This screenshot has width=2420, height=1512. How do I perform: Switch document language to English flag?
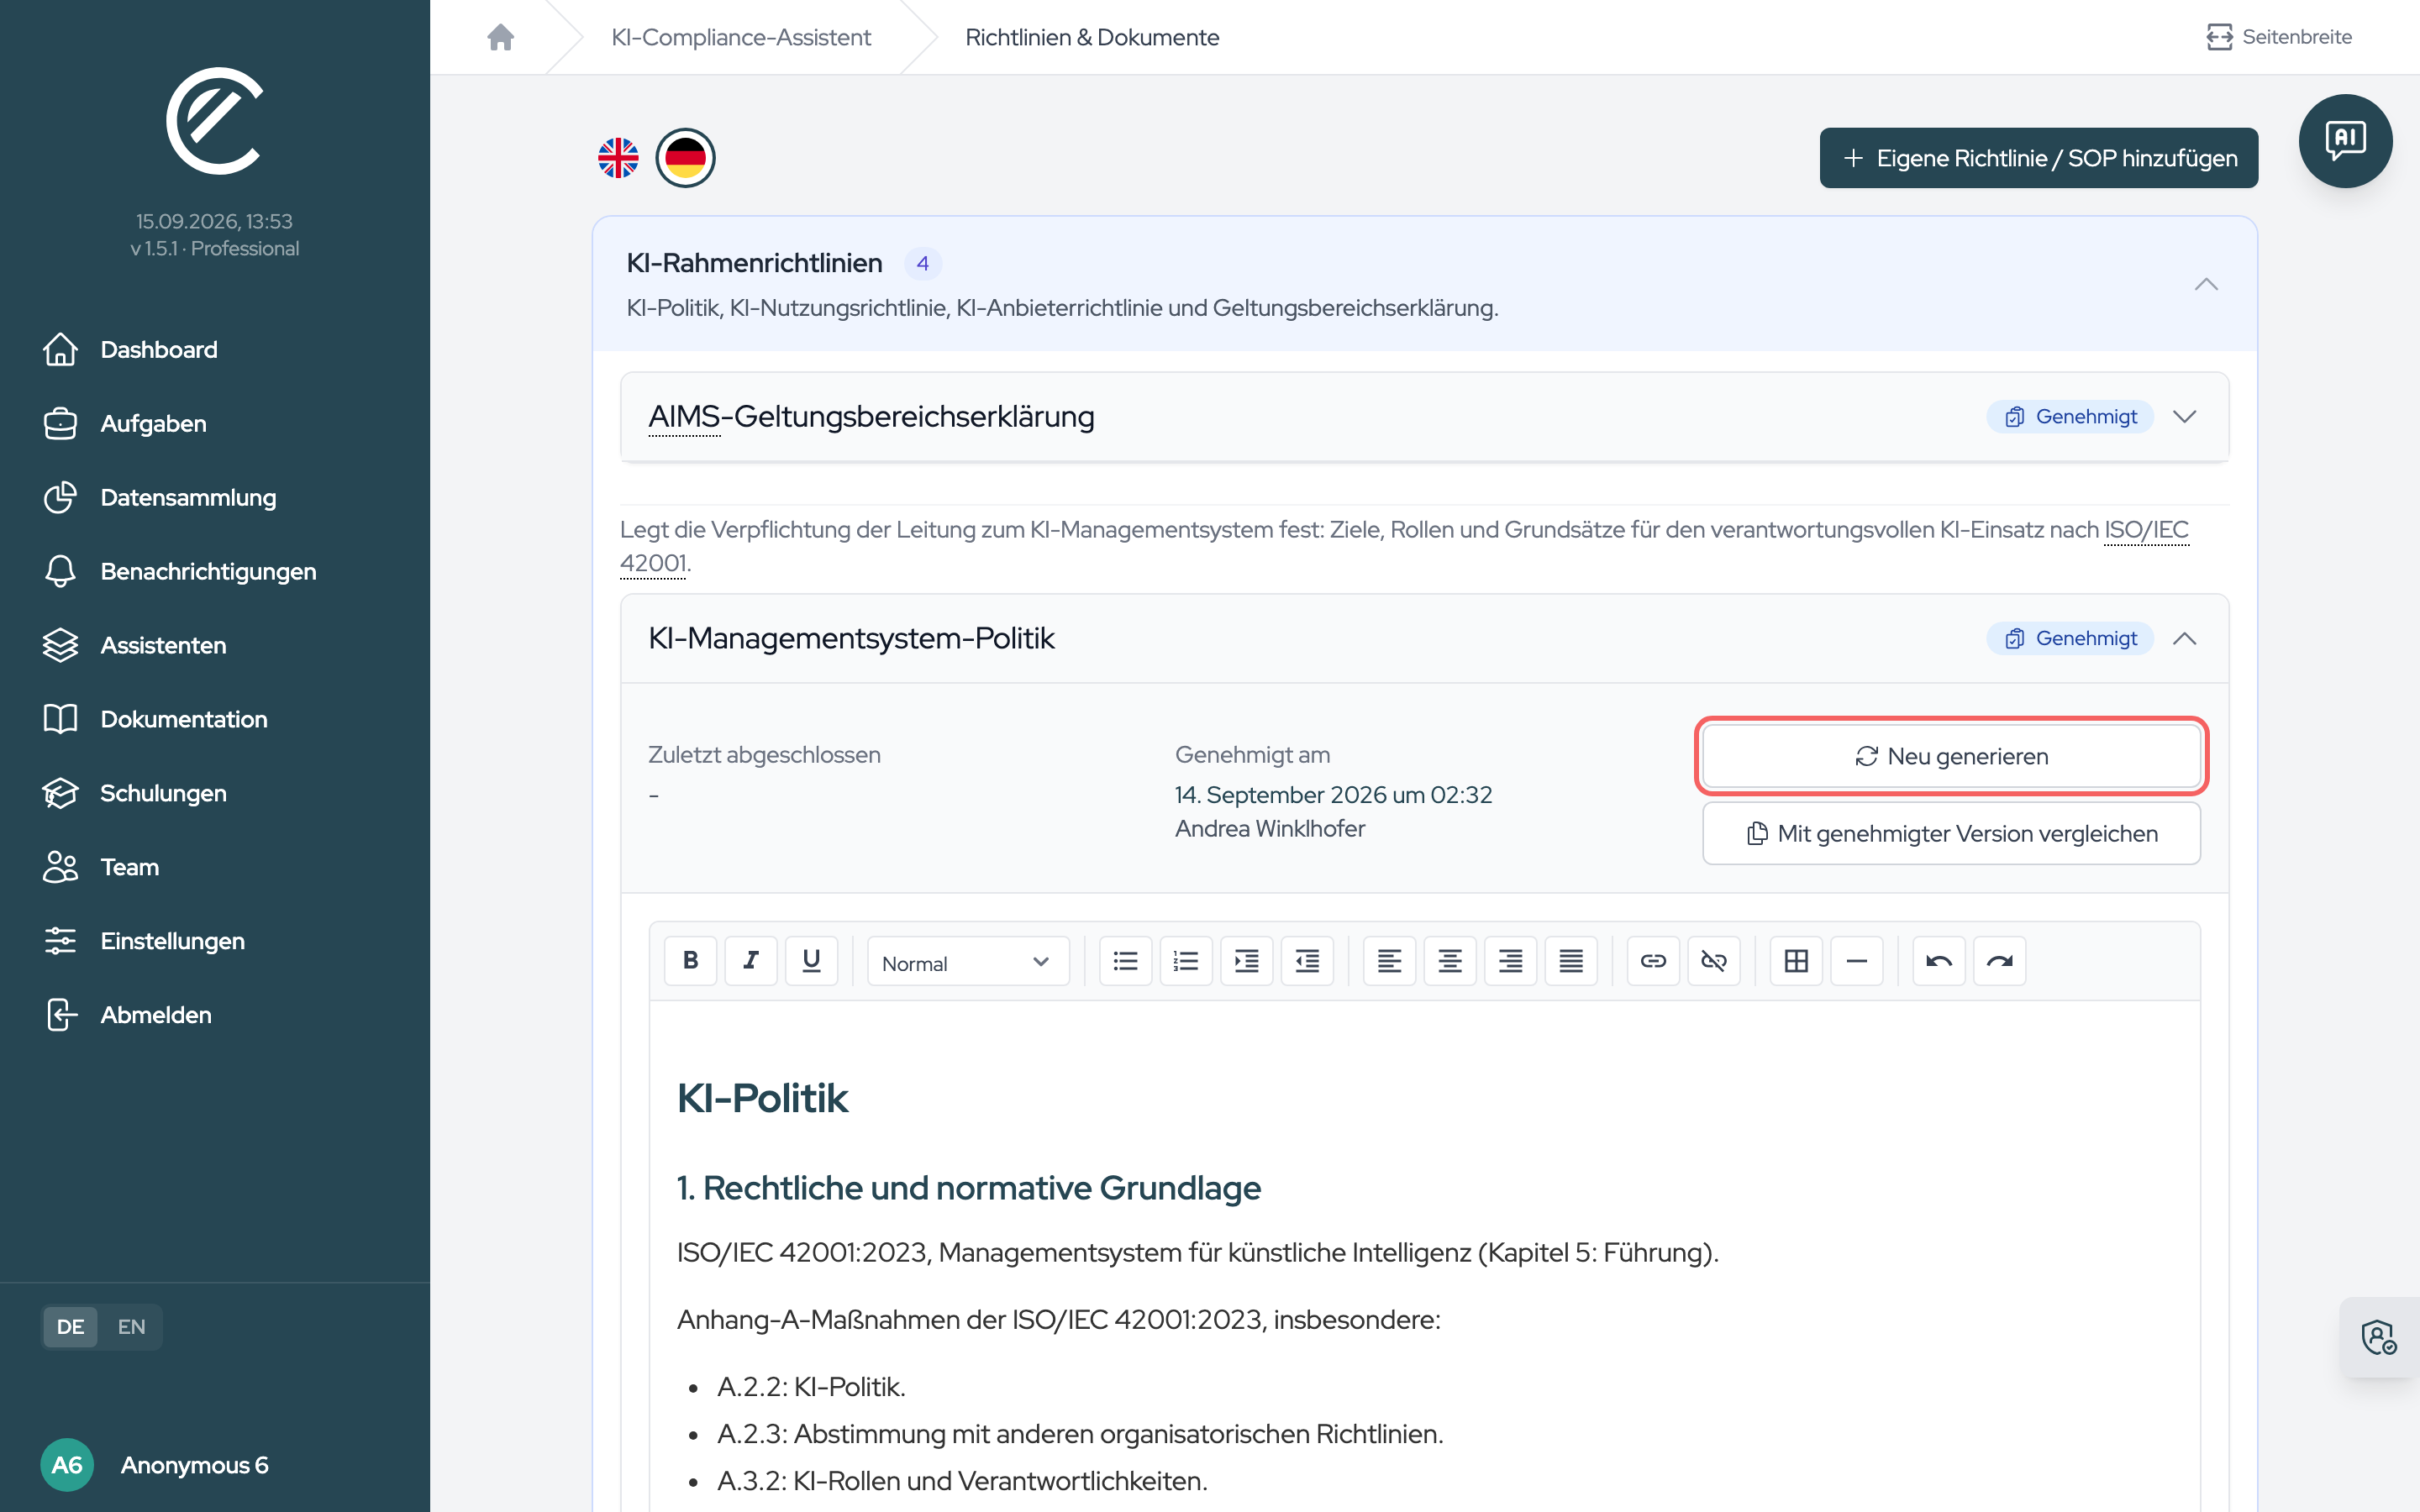tap(618, 158)
